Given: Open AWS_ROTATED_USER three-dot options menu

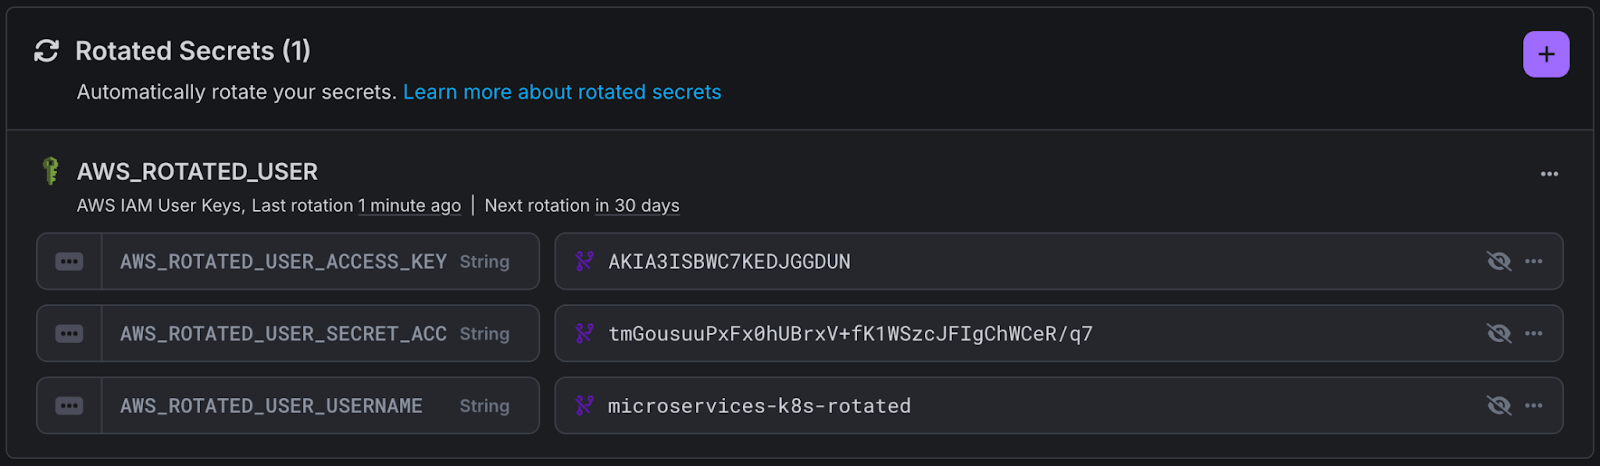Looking at the screenshot, I should [1549, 174].
